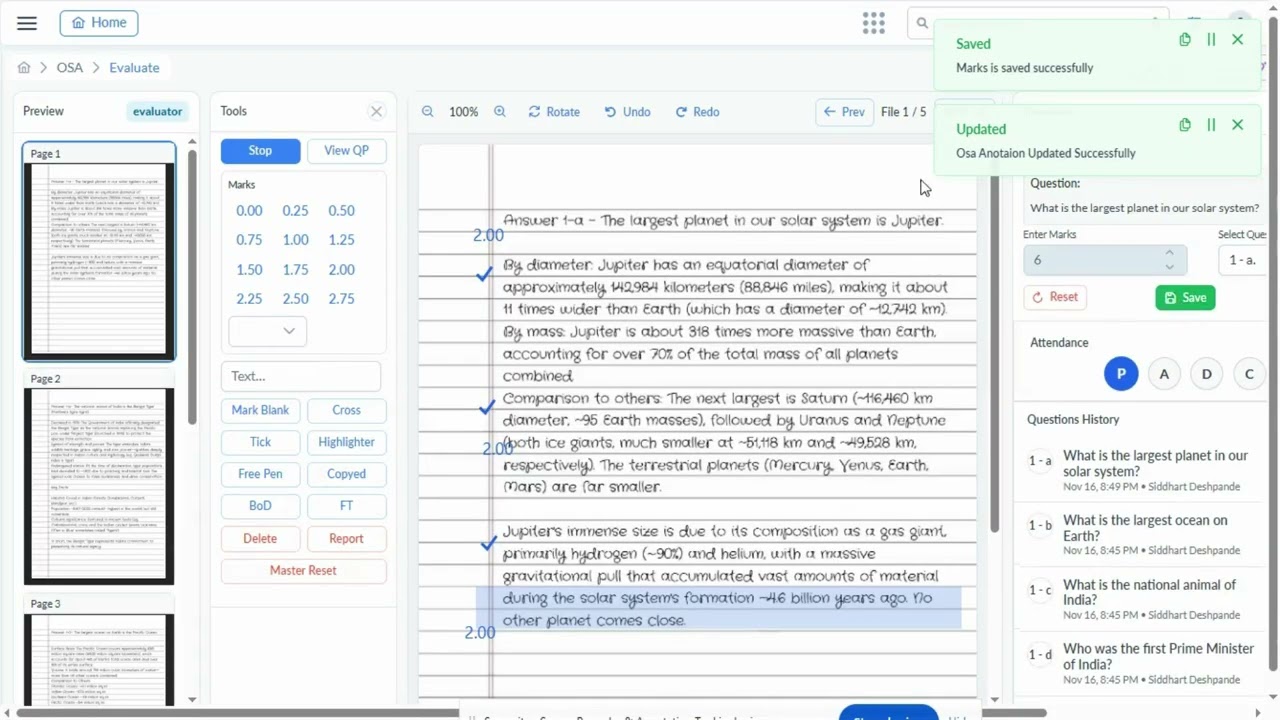Select the BoD tool
Screen dimensions: 1280x720
point(260,506)
